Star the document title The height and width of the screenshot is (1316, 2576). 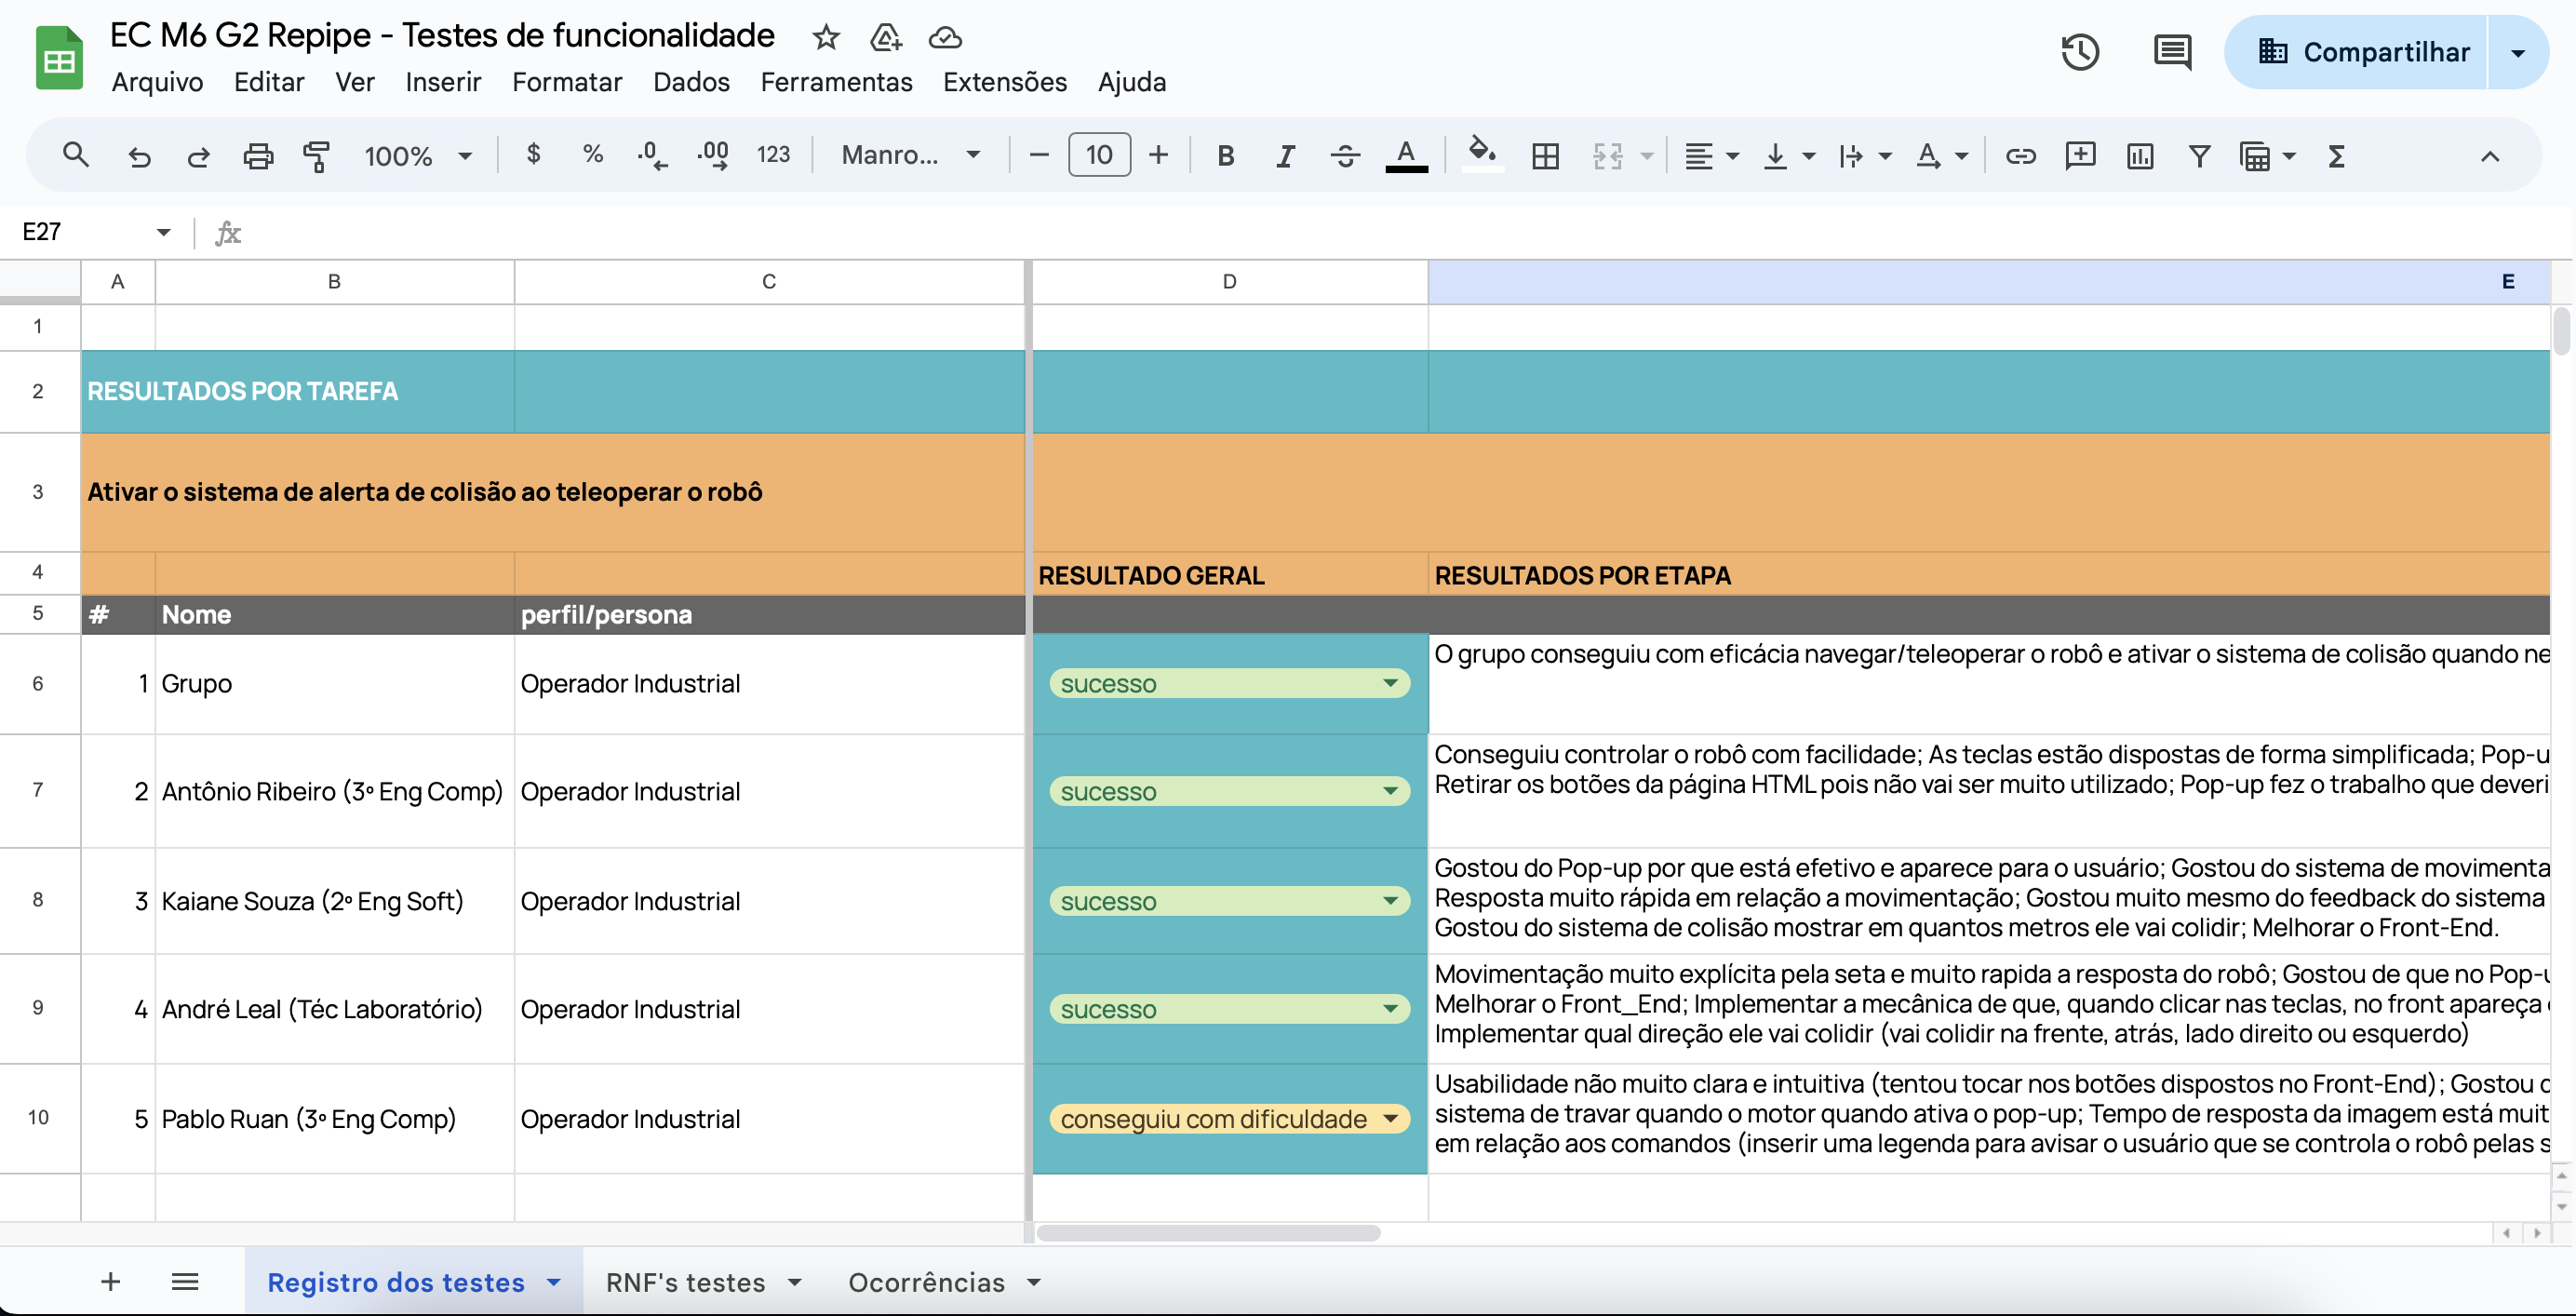[x=825, y=37]
